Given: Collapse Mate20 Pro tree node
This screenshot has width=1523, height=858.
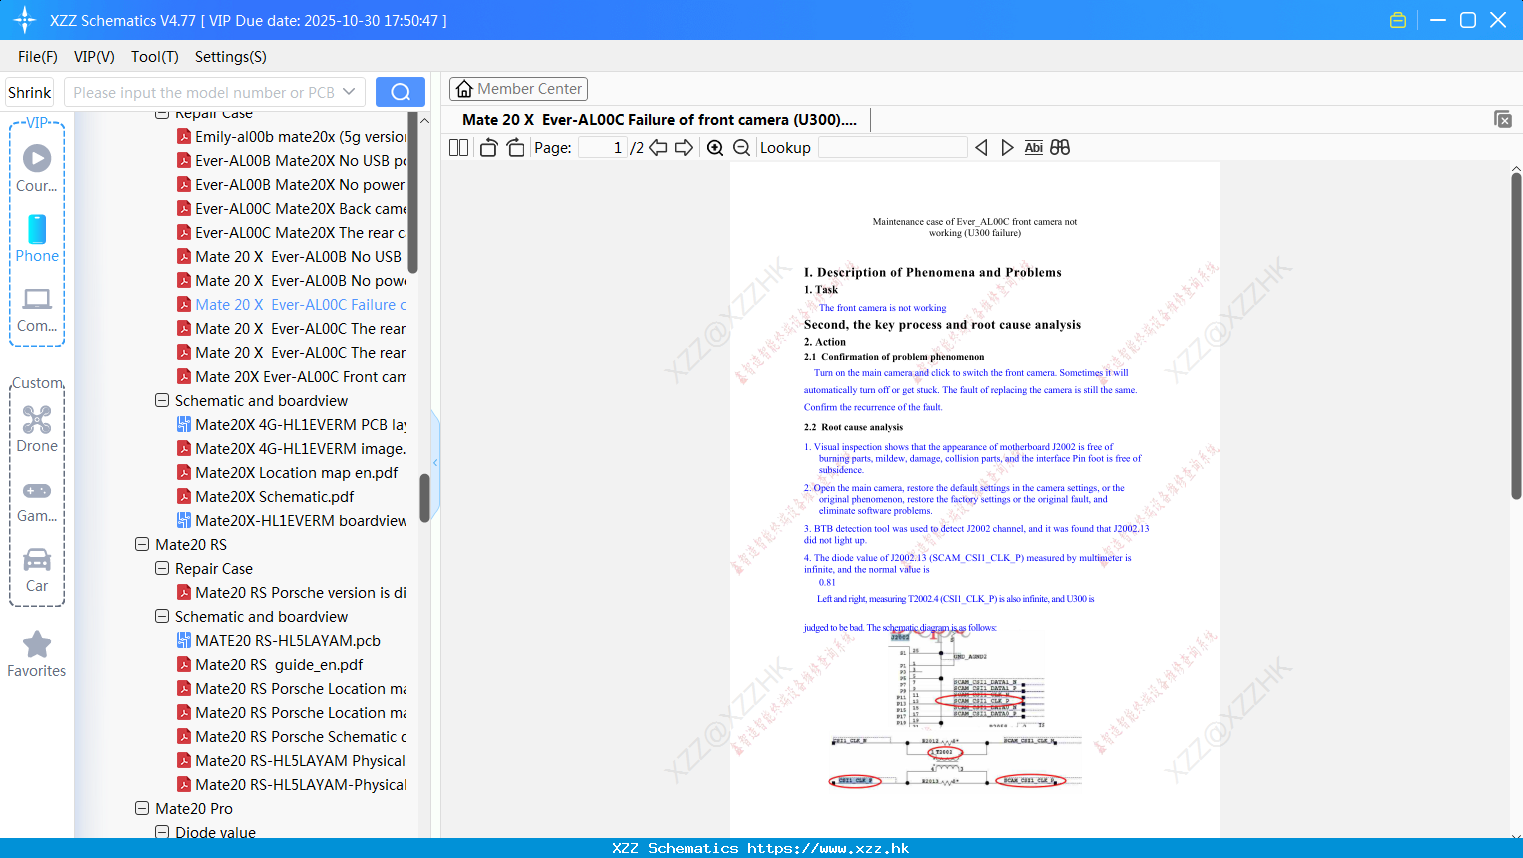Looking at the screenshot, I should (x=142, y=809).
